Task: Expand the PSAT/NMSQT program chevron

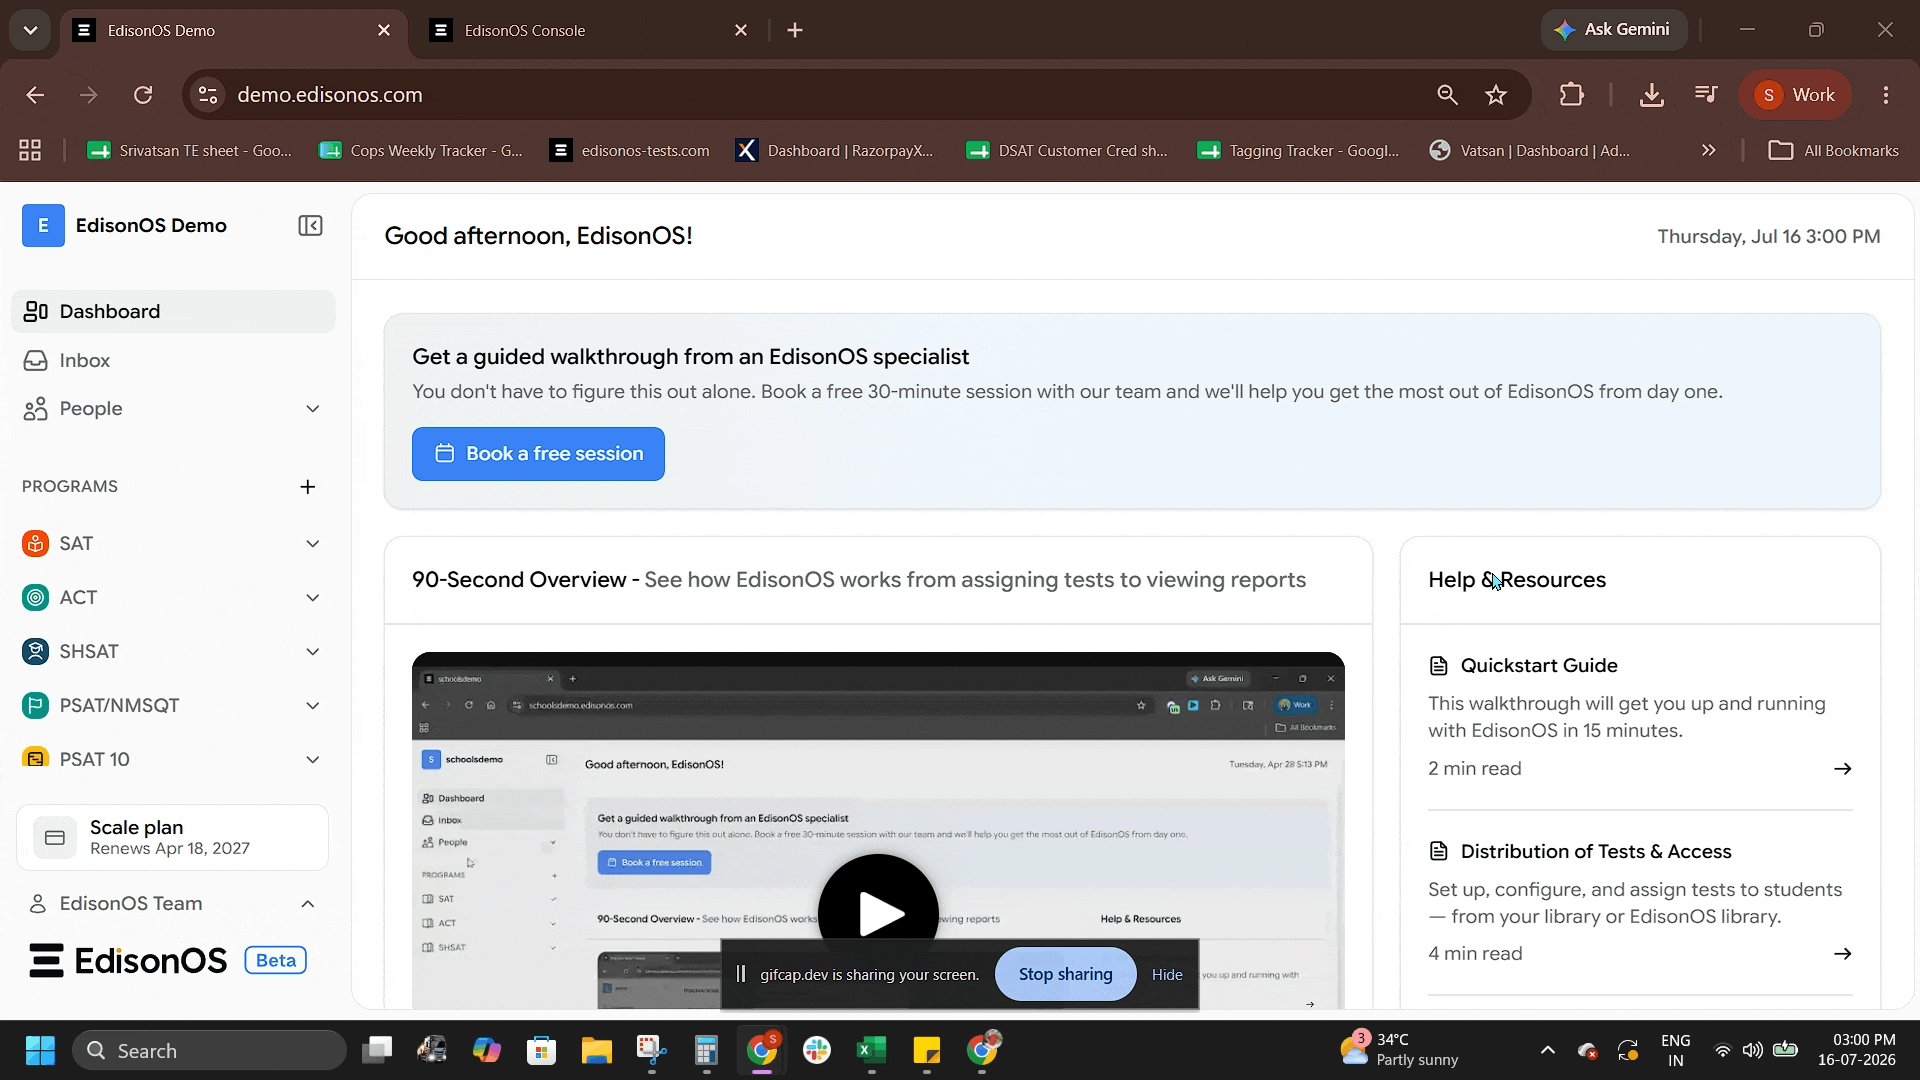Action: (x=312, y=706)
